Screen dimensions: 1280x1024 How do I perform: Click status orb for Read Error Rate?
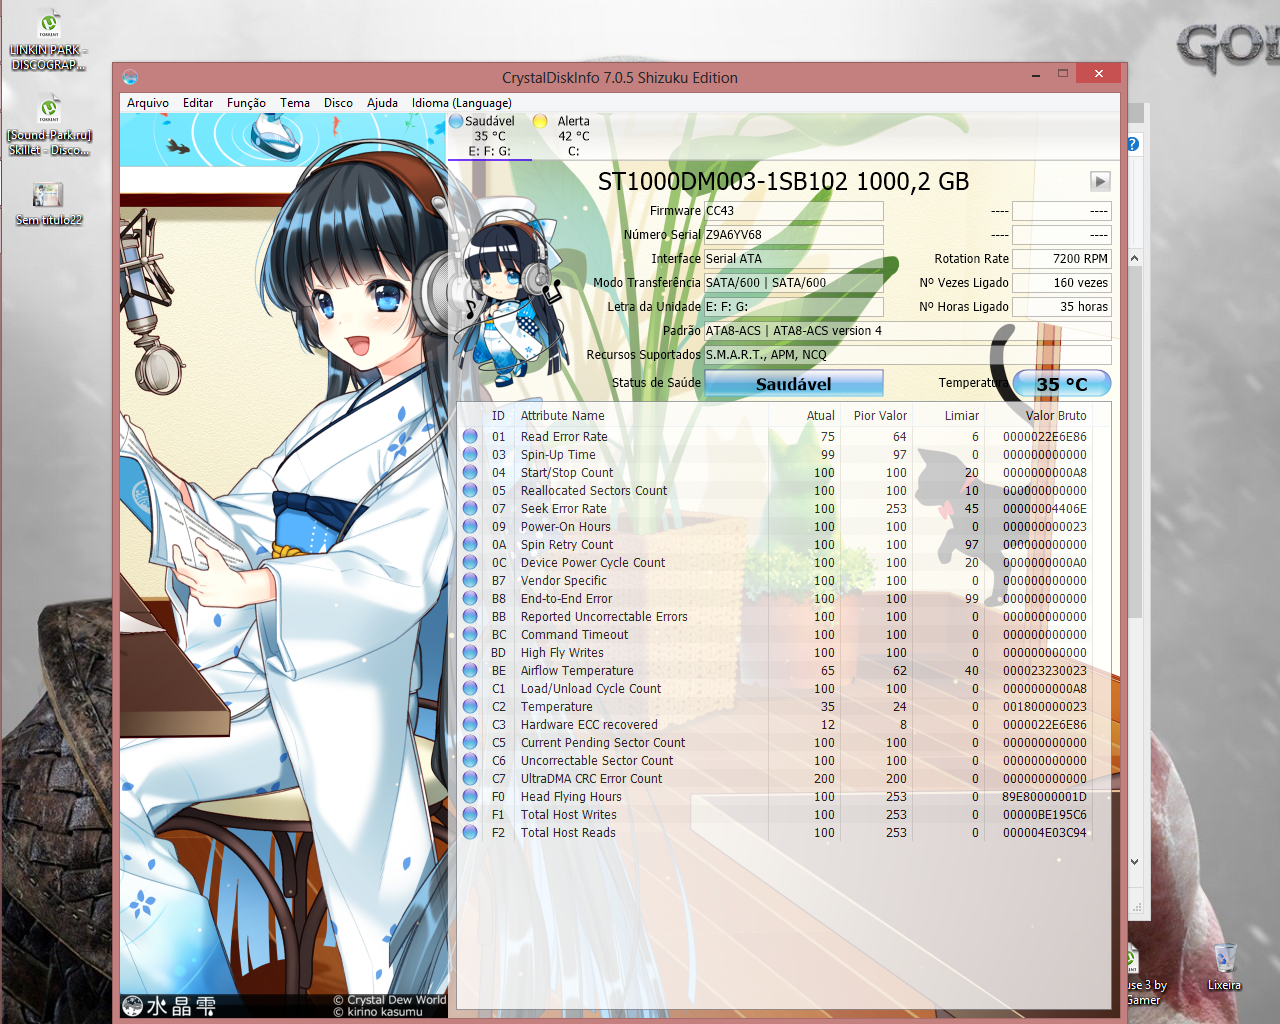click(470, 437)
